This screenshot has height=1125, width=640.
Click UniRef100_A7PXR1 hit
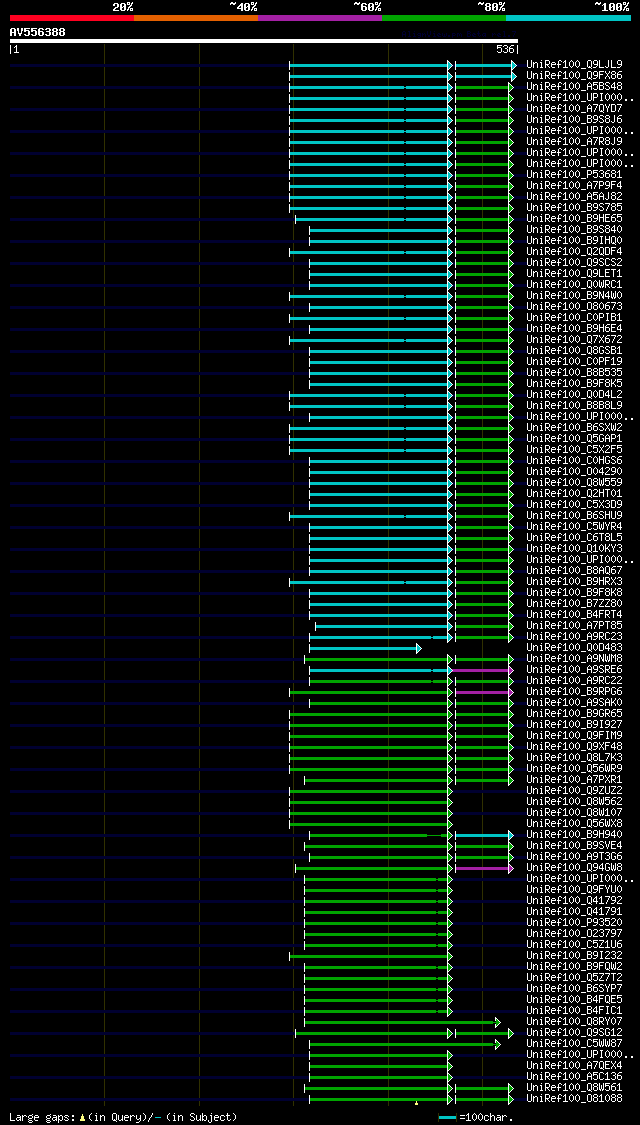click(x=574, y=780)
